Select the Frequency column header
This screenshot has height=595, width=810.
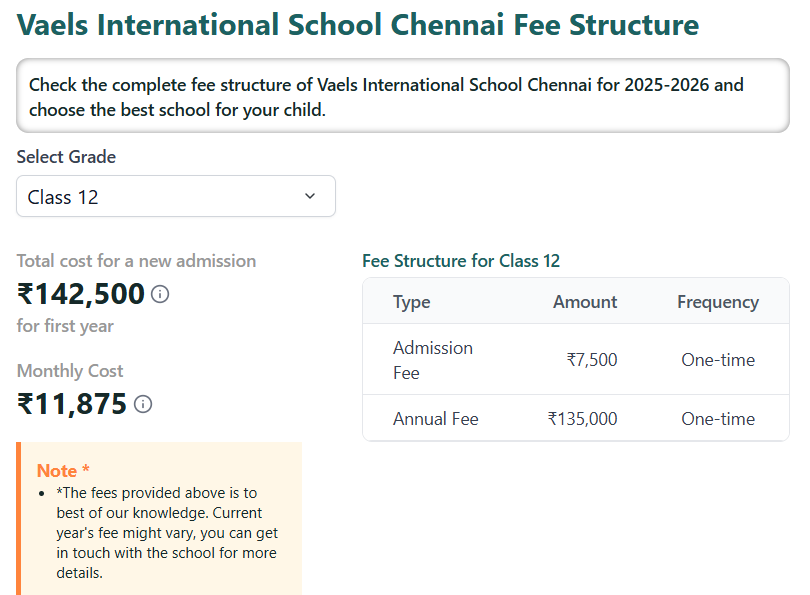[x=718, y=301]
